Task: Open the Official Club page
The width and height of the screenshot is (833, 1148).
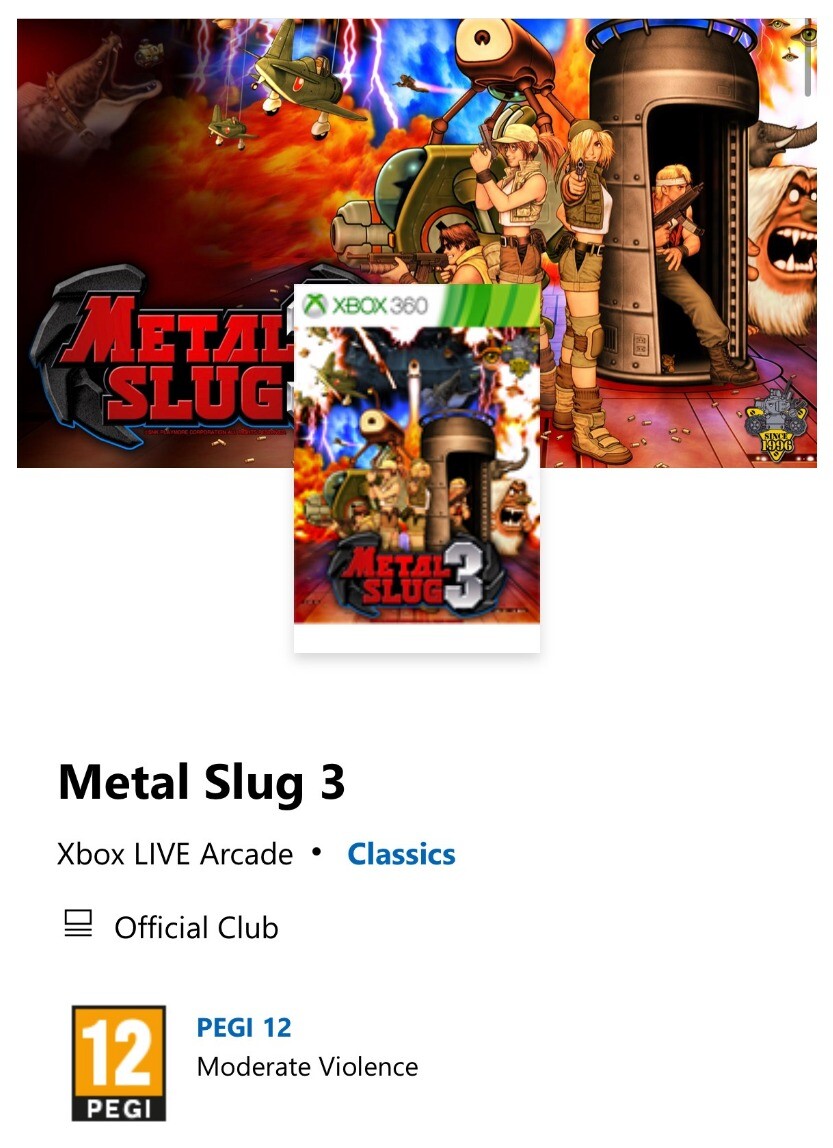Action: pyautogui.click(x=196, y=928)
